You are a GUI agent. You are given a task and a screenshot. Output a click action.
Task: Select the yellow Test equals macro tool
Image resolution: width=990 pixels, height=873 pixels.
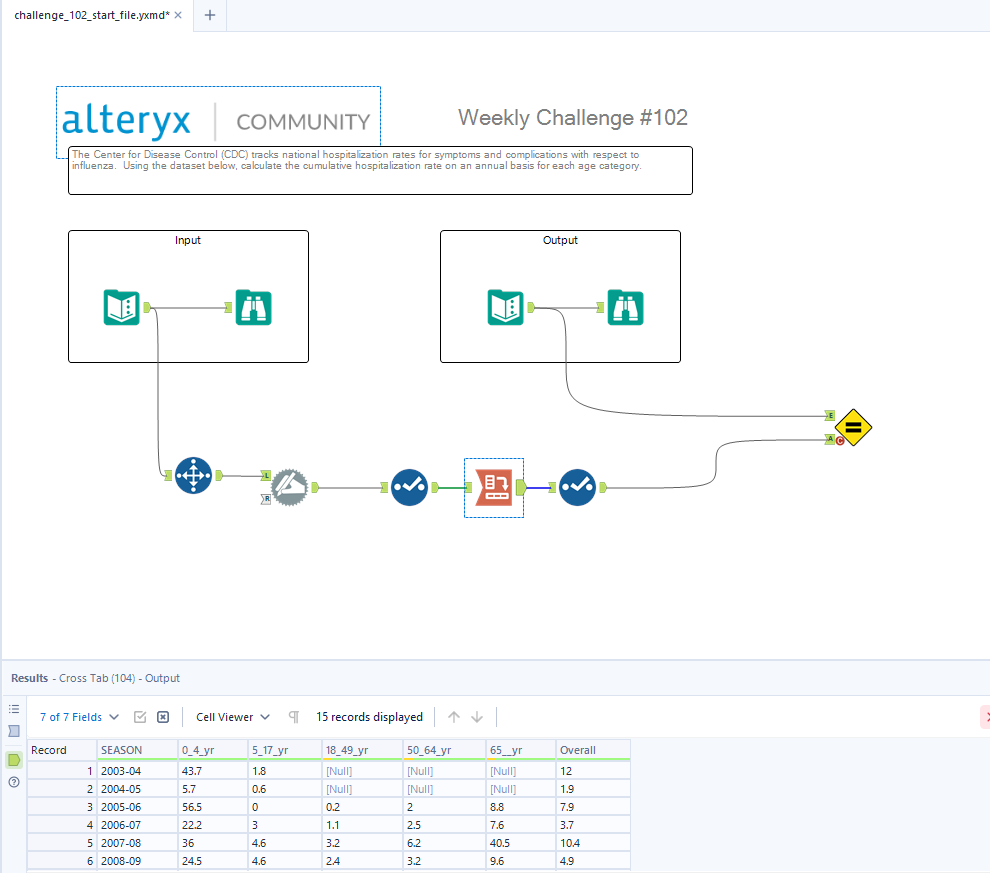[853, 427]
